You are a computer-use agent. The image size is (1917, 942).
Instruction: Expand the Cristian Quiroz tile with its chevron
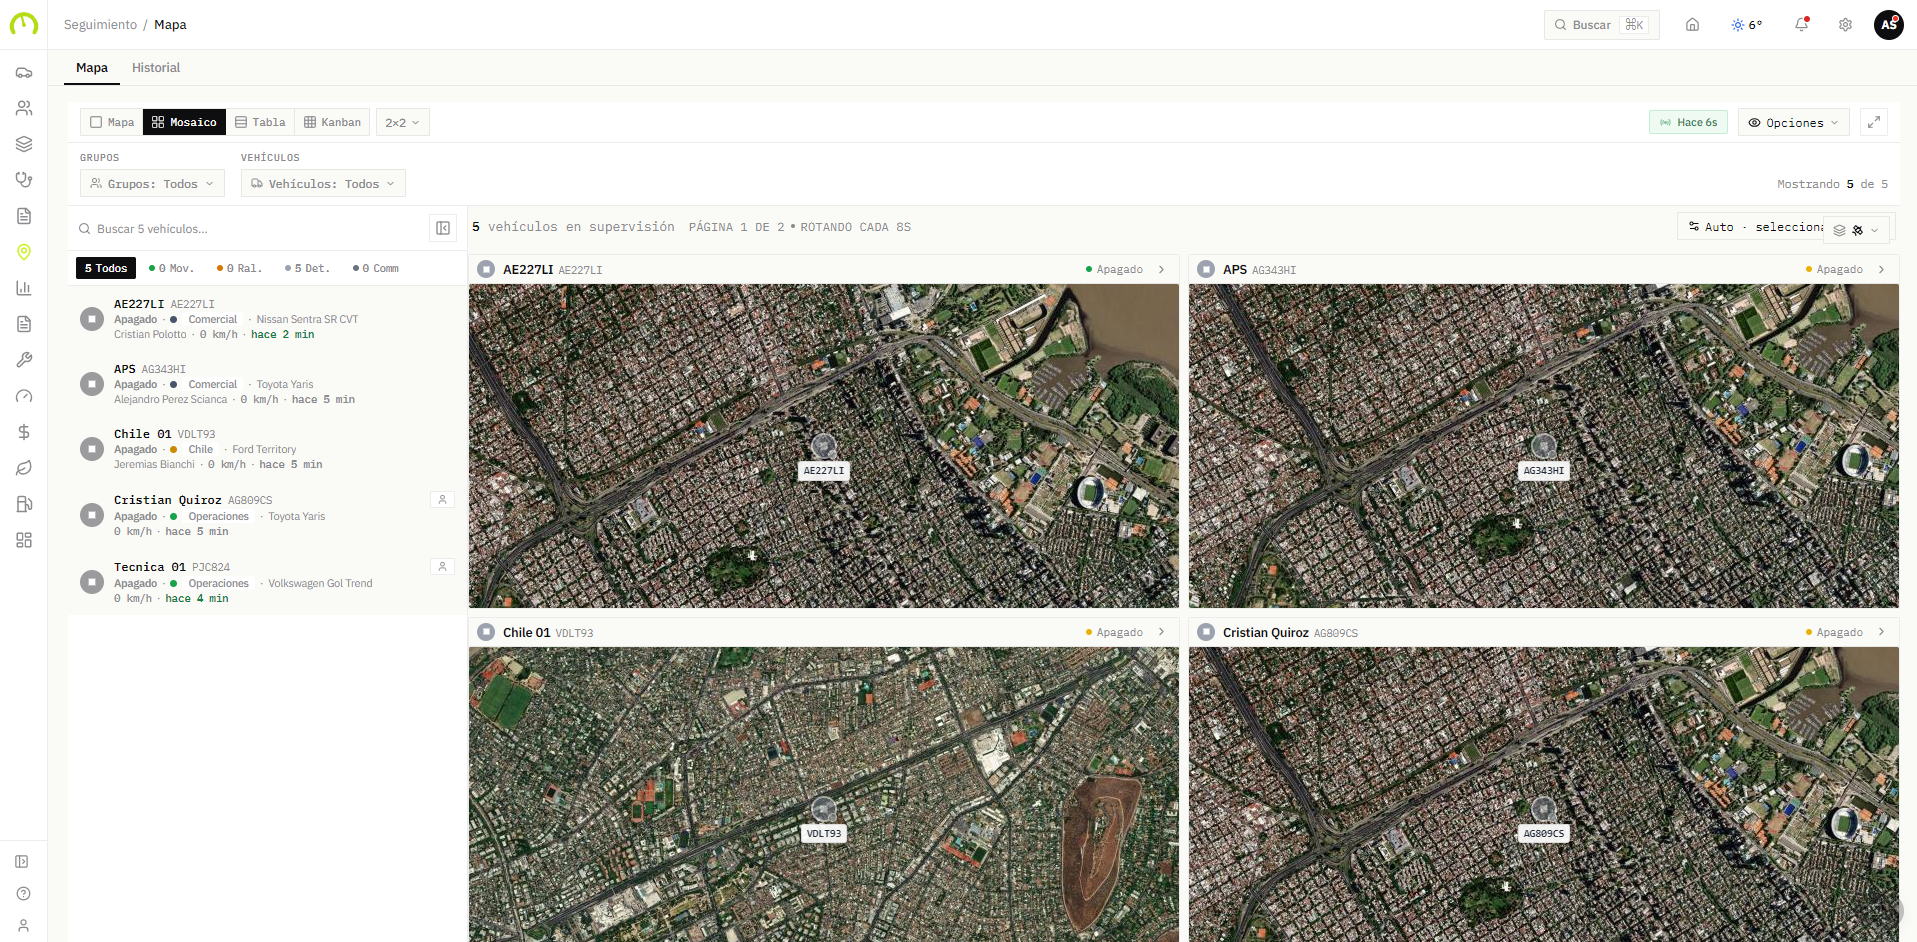coord(1881,632)
